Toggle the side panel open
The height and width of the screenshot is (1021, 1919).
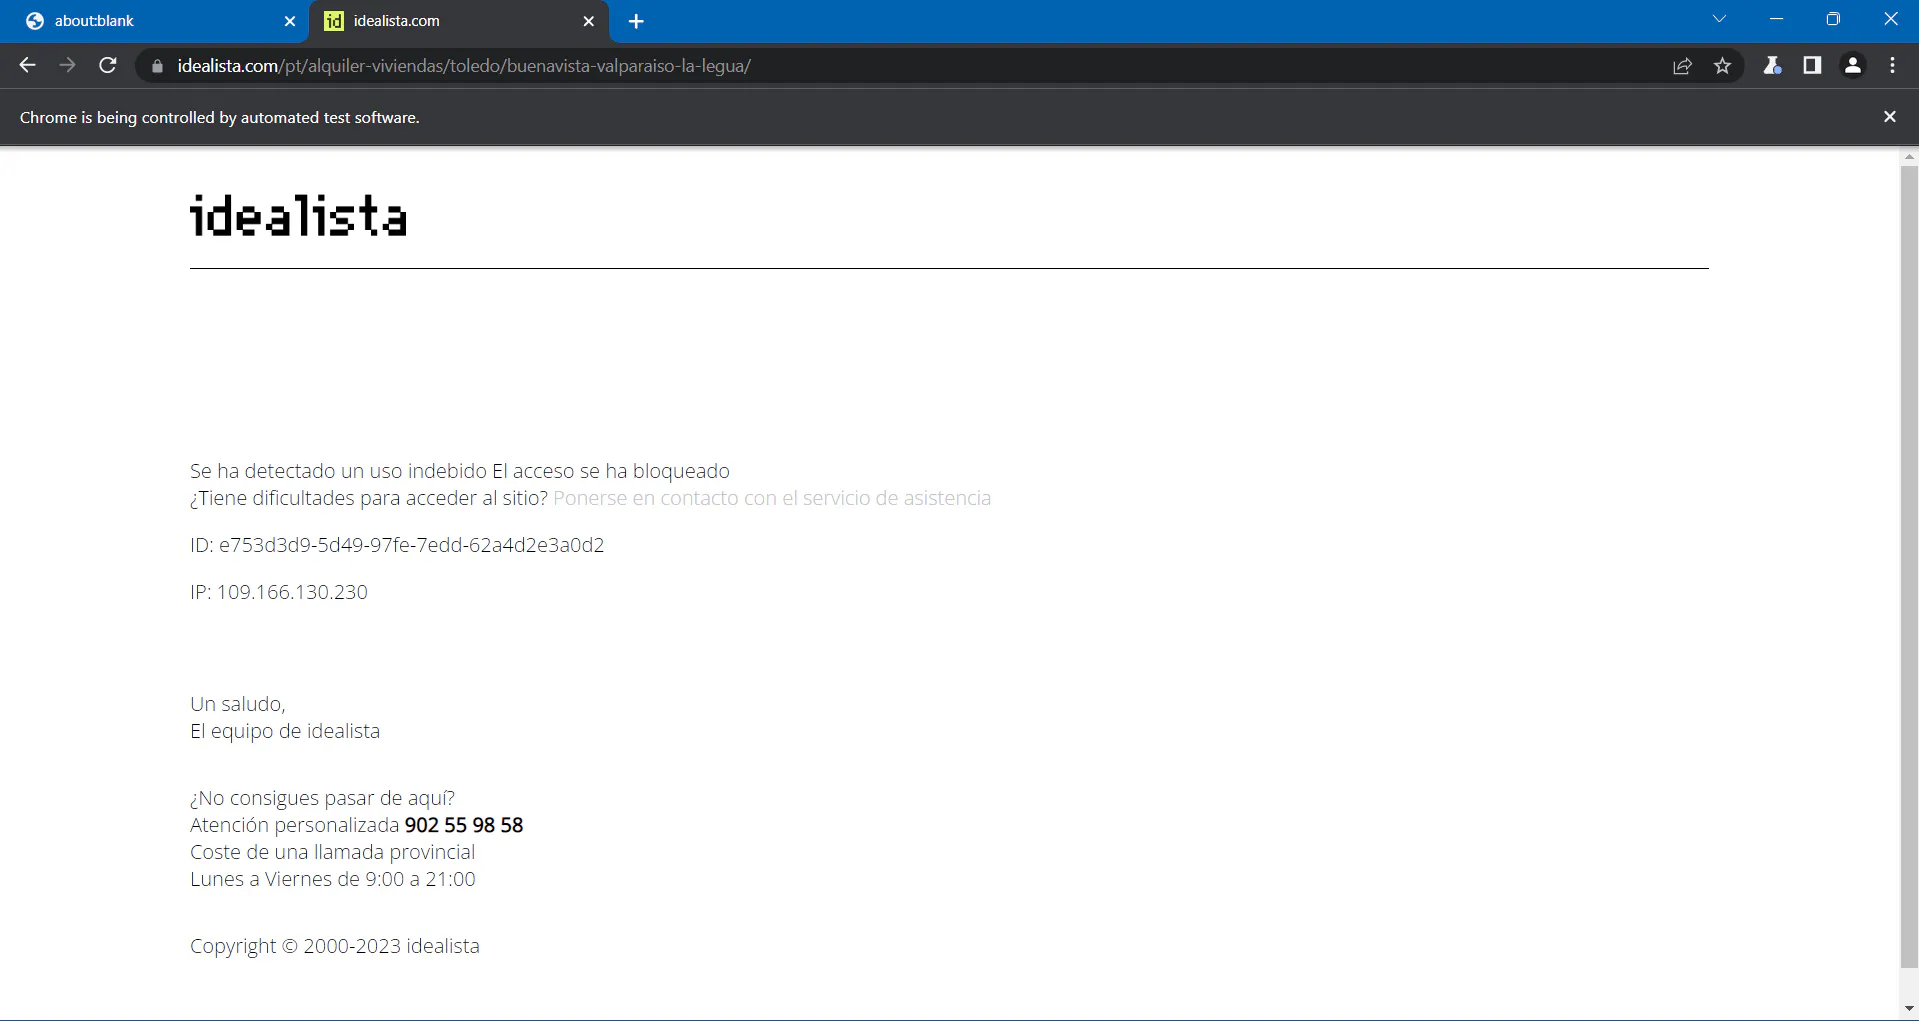(x=1812, y=65)
